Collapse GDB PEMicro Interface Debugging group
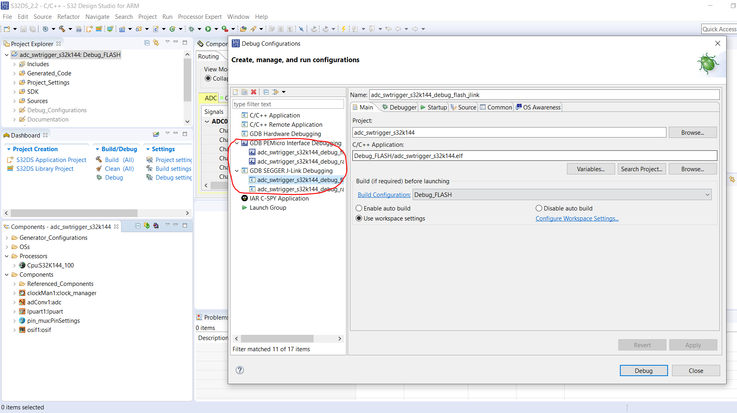Image resolution: width=737 pixels, height=413 pixels. (x=237, y=143)
